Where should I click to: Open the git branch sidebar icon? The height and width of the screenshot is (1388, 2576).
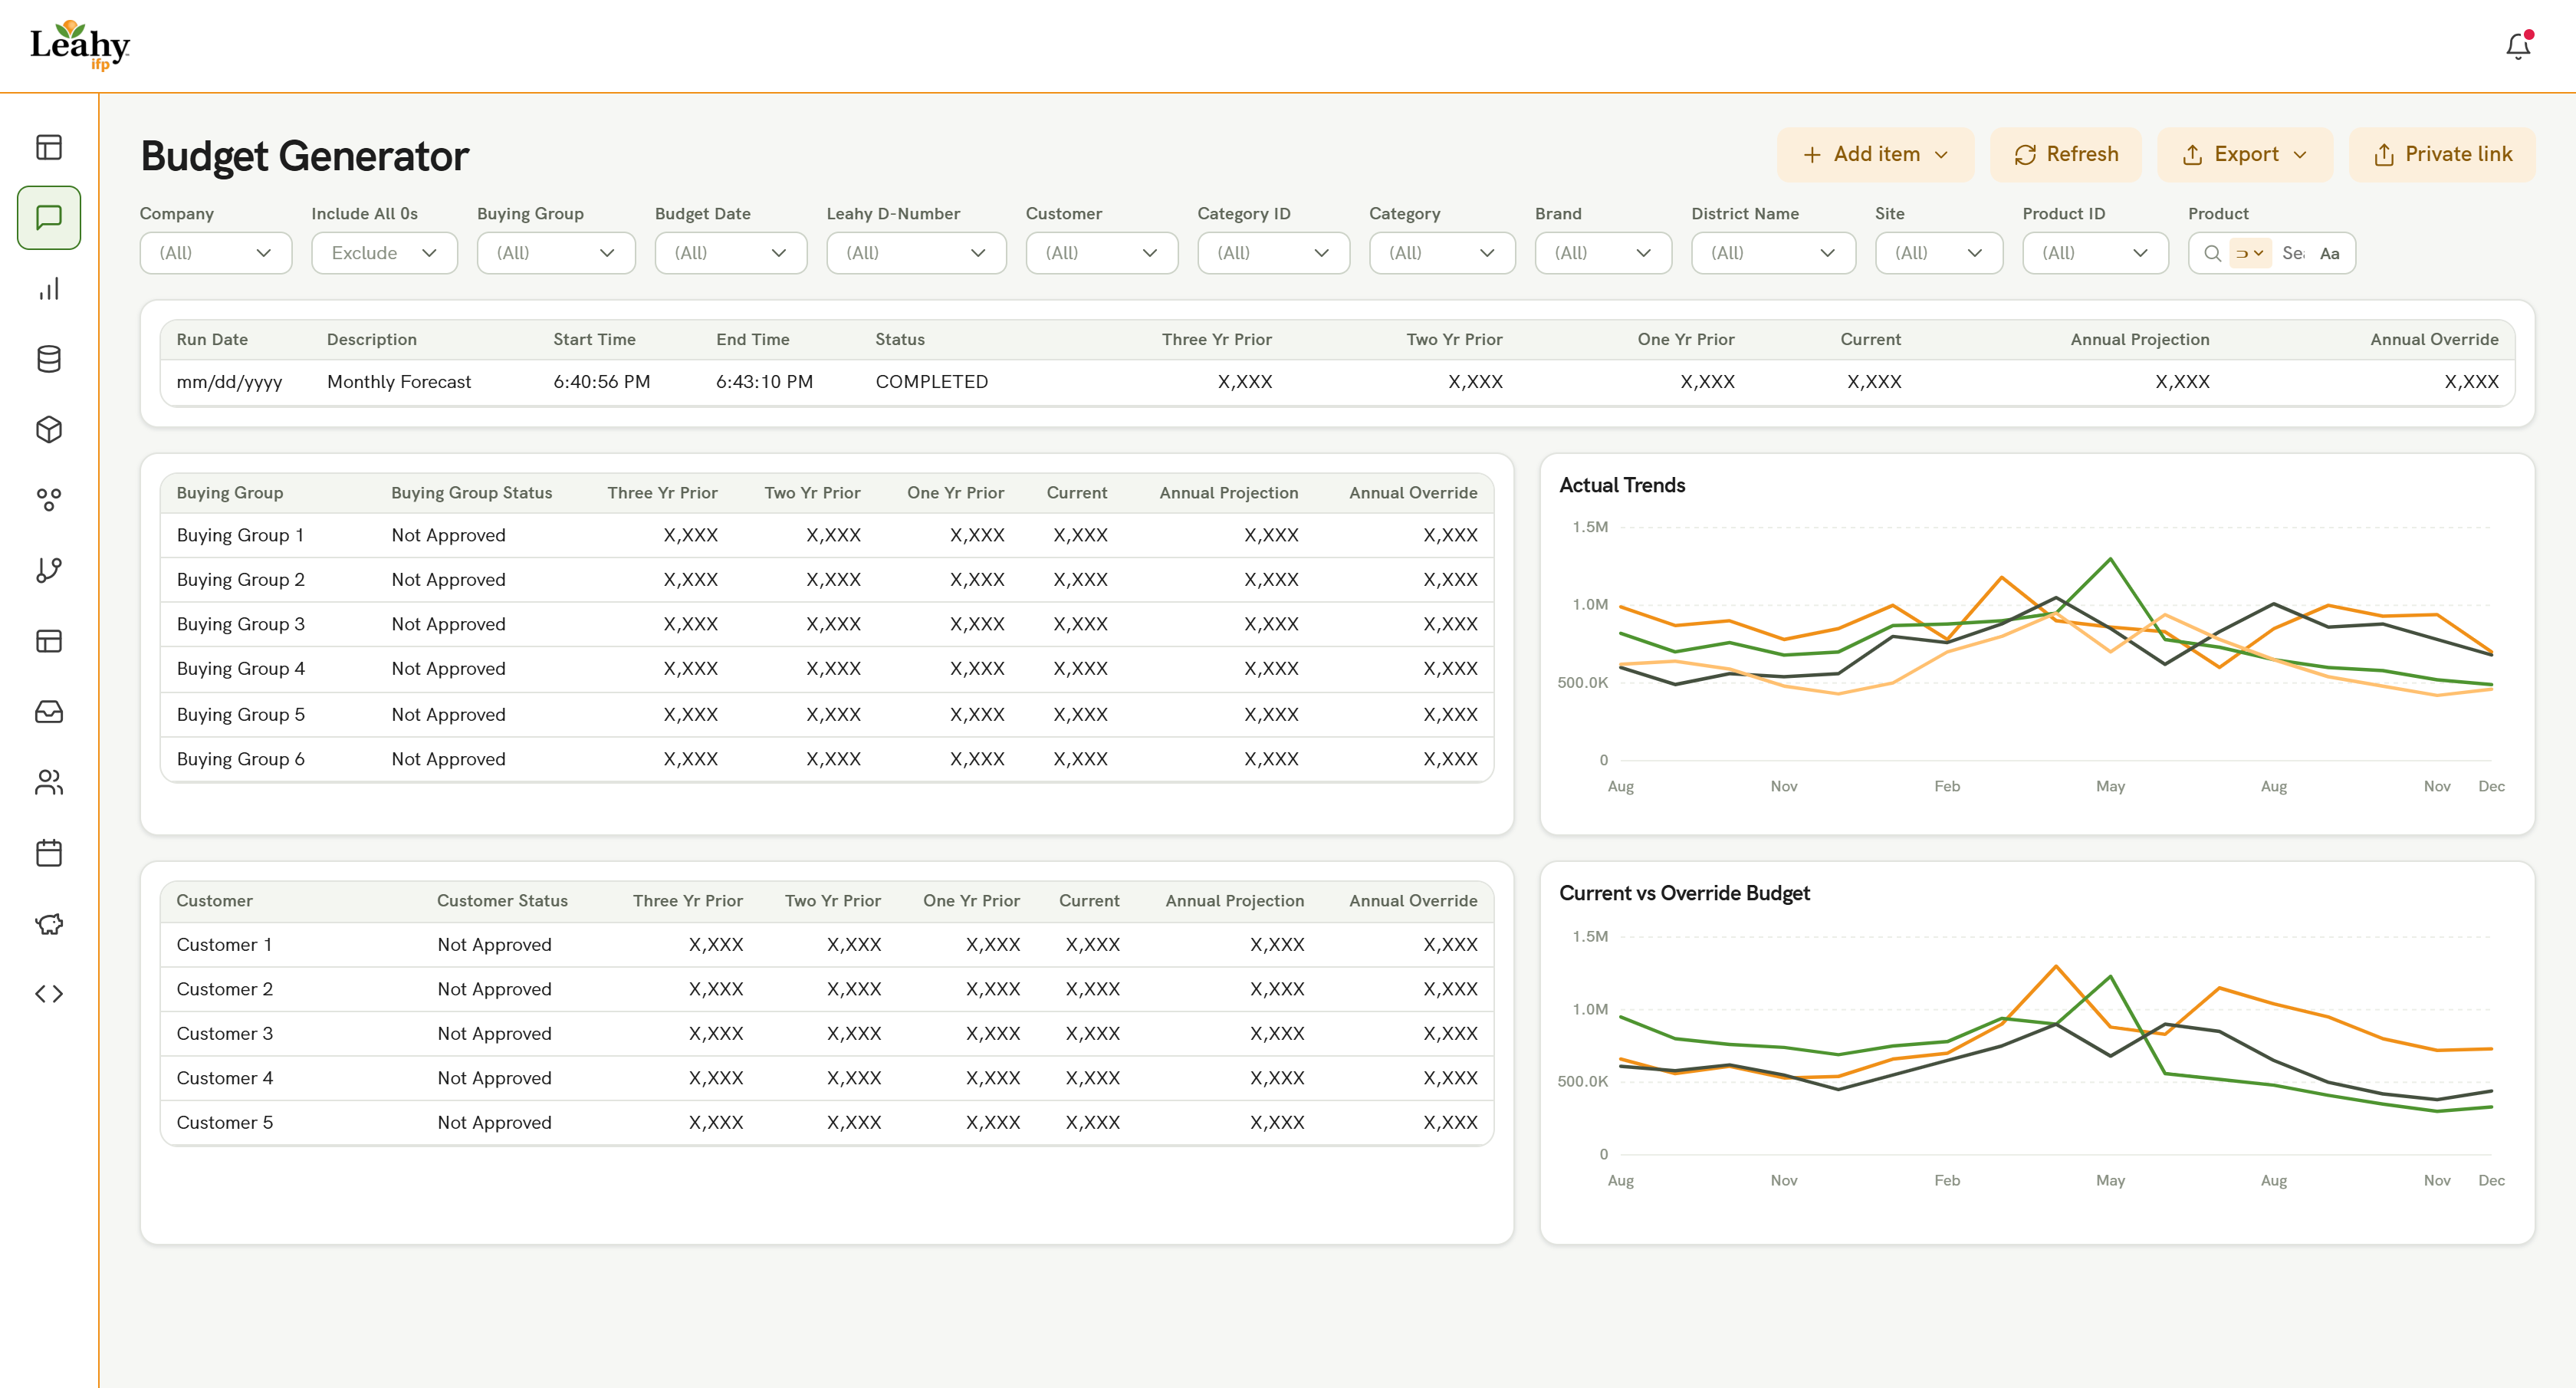[49, 570]
